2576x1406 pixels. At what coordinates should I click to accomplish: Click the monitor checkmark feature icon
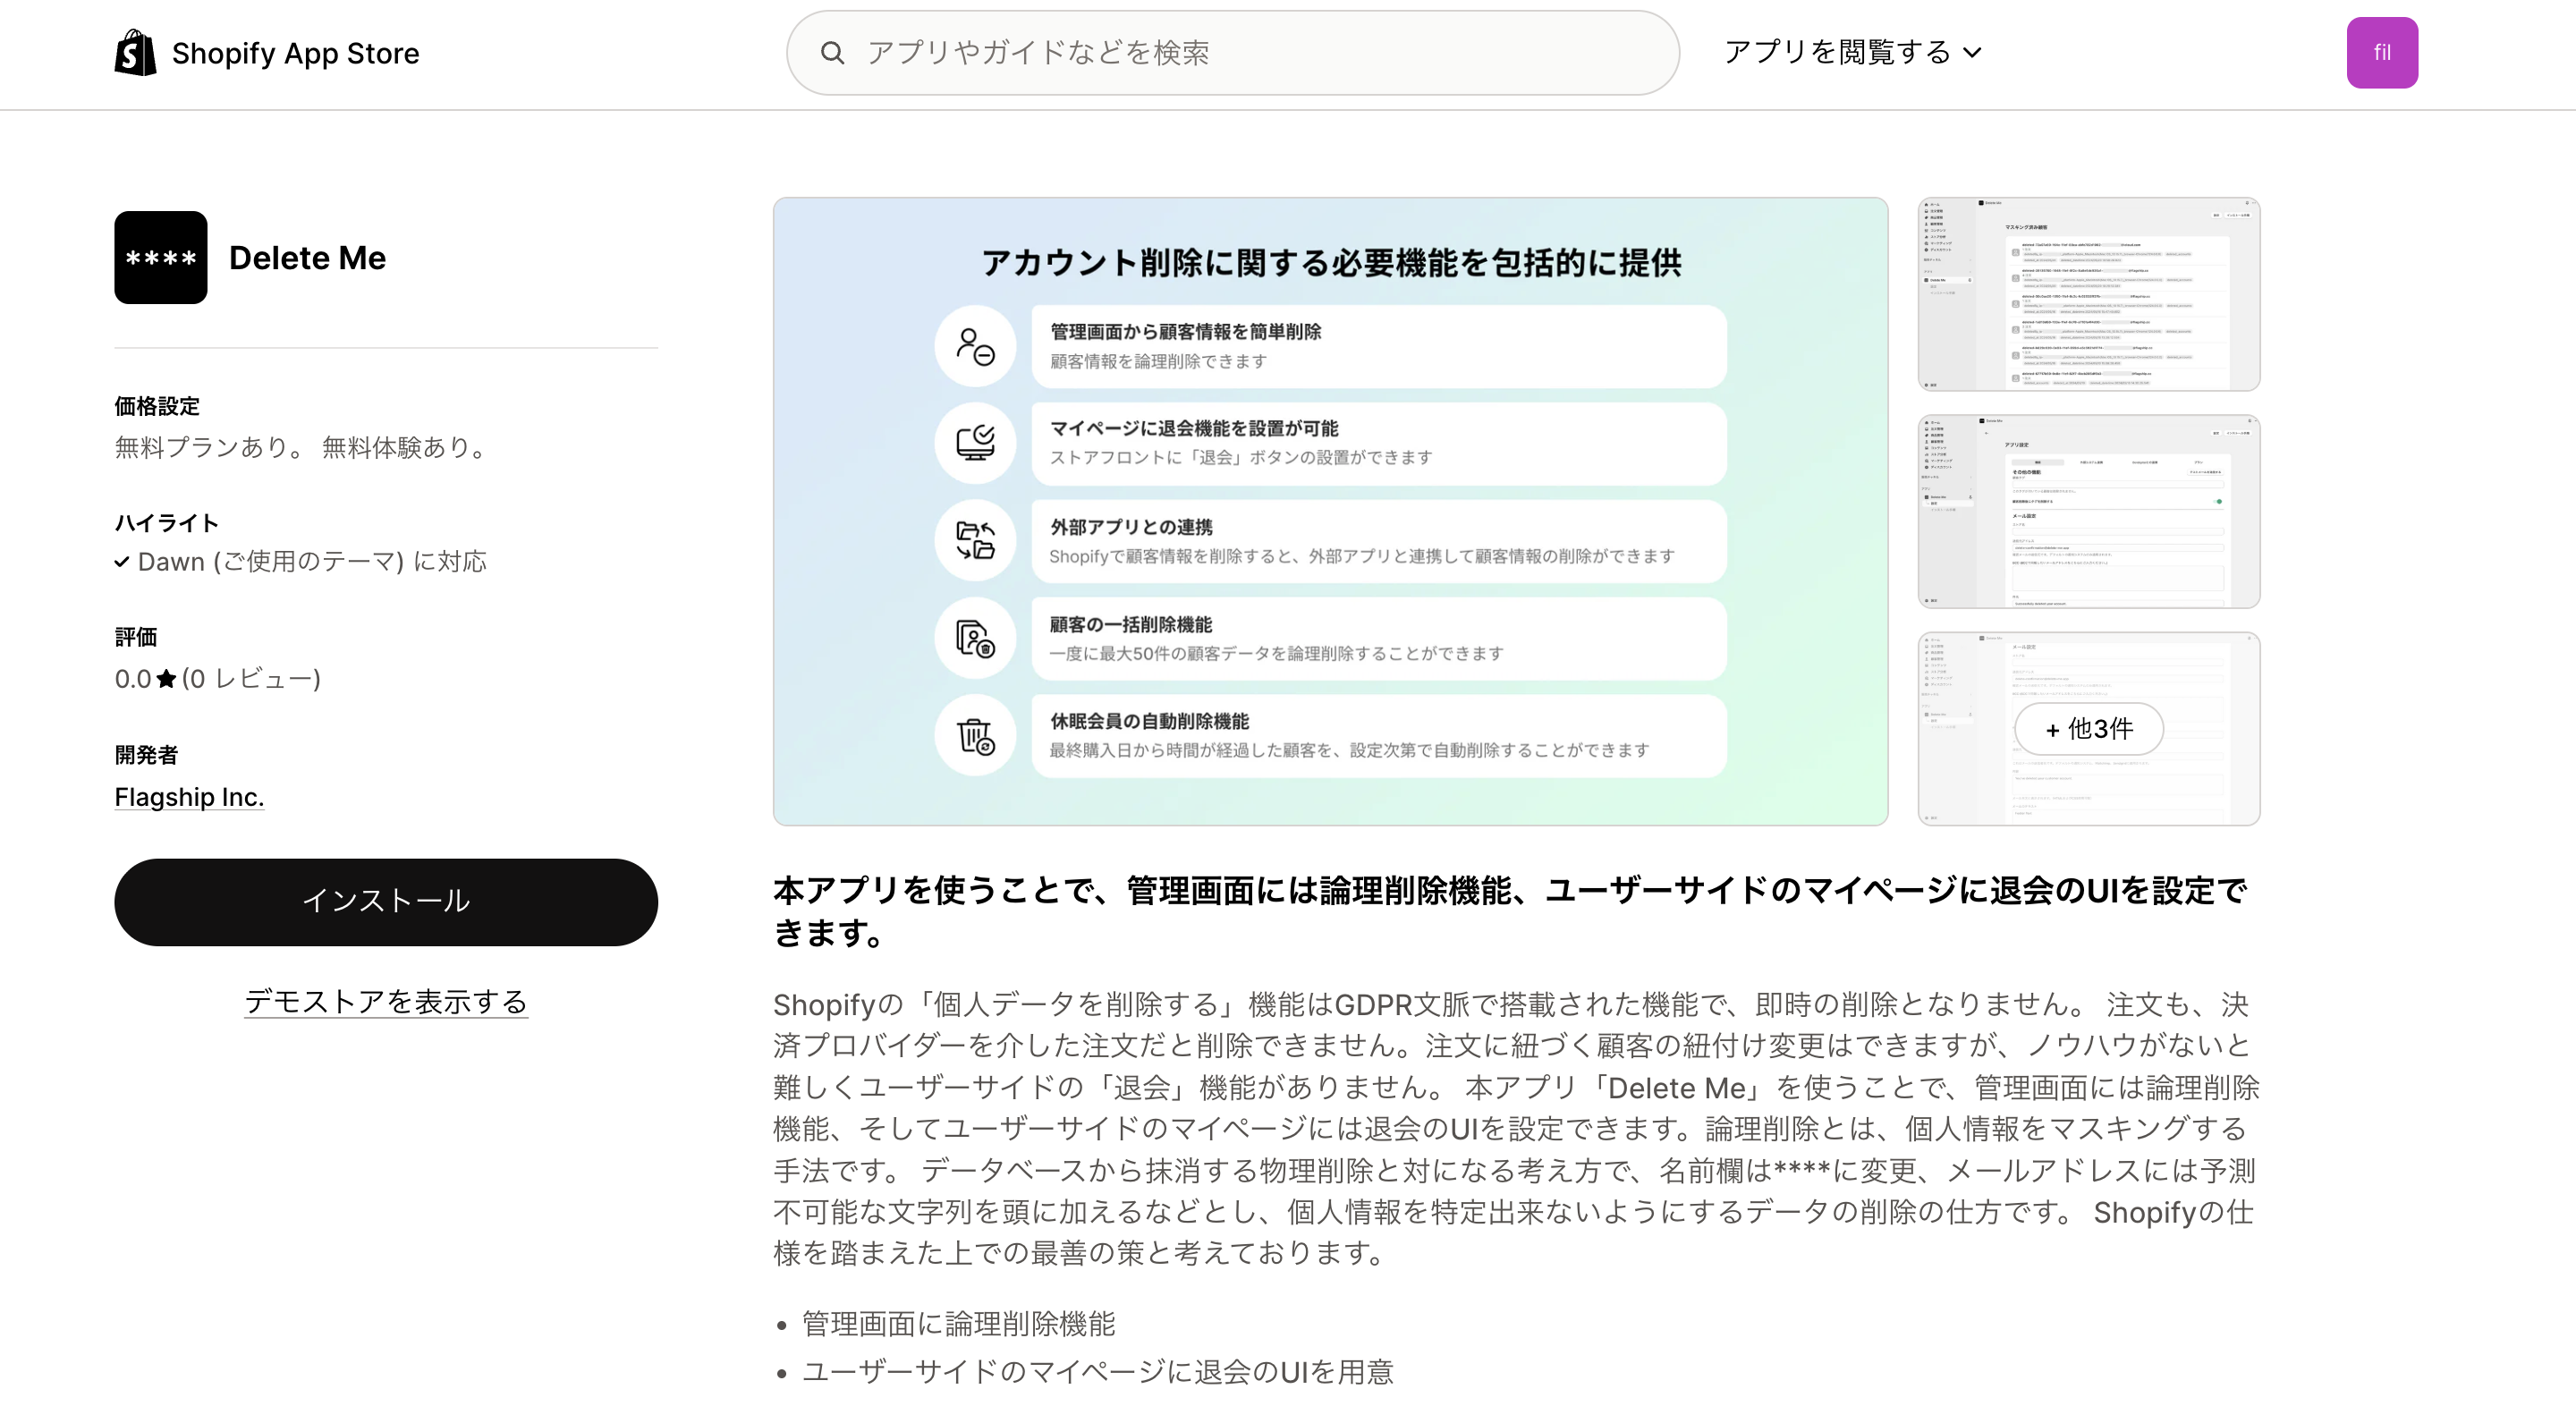[975, 443]
